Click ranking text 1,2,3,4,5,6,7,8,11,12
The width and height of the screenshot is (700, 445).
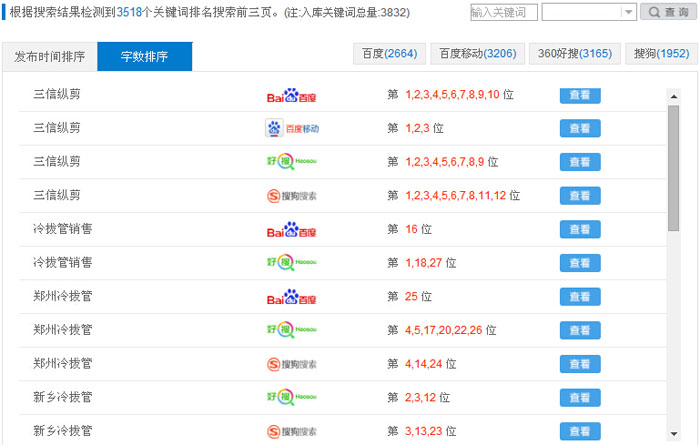point(456,195)
